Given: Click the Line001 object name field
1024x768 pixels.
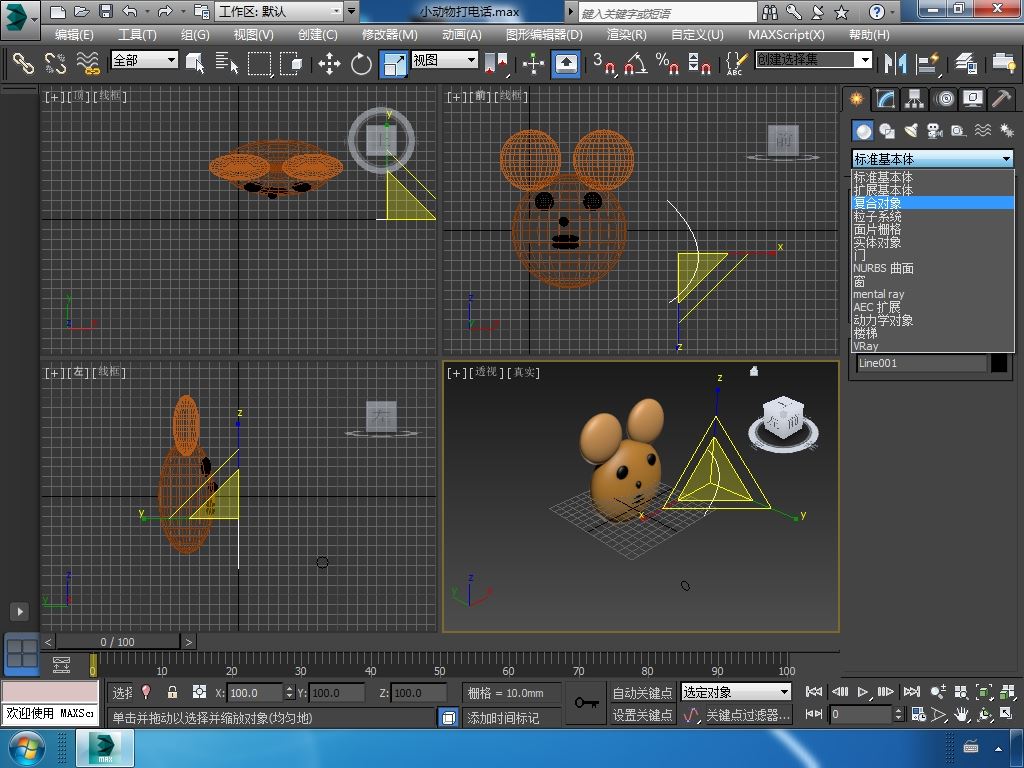Looking at the screenshot, I should pos(921,363).
